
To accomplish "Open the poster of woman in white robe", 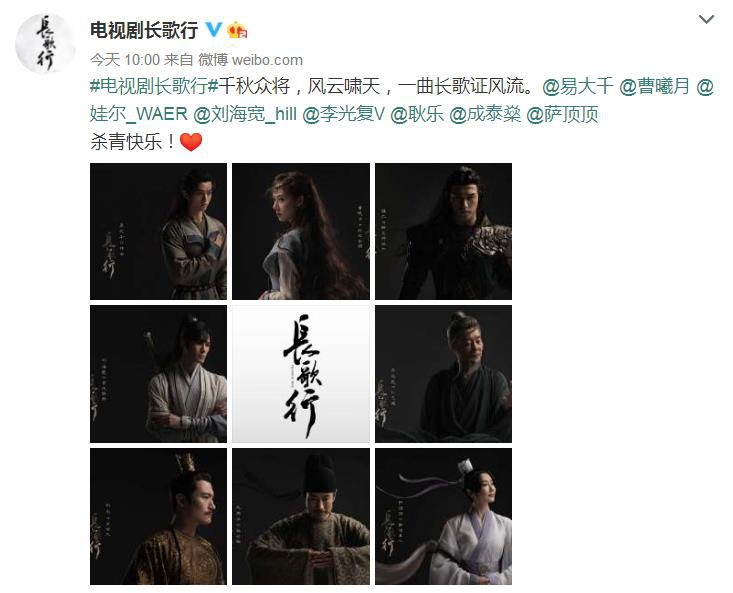I will 443,516.
